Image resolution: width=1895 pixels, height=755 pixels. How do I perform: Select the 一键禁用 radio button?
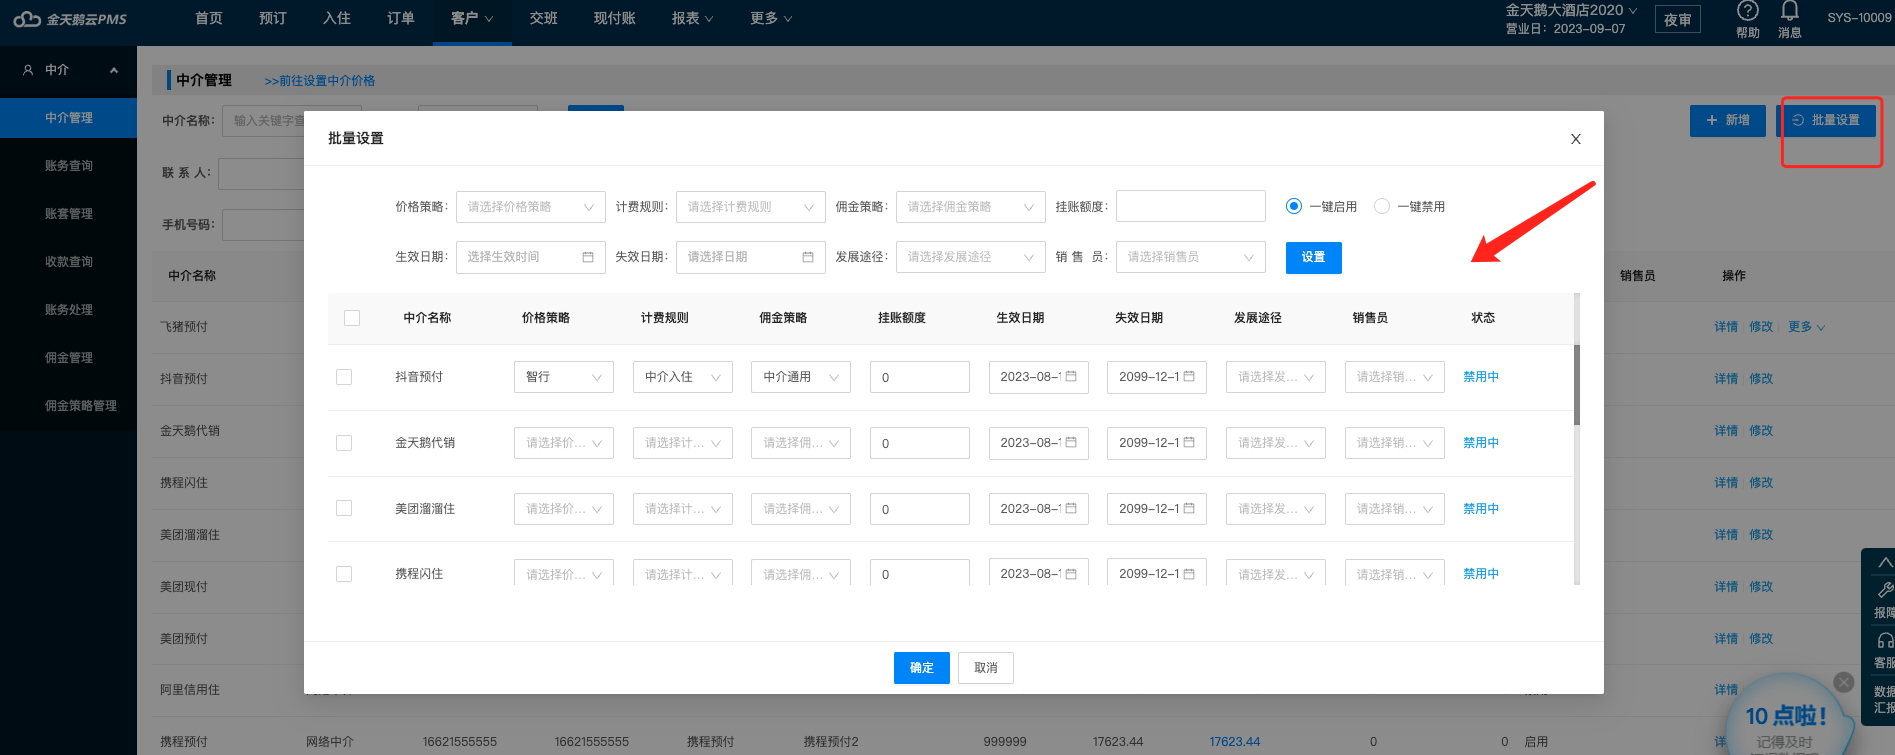coord(1382,206)
